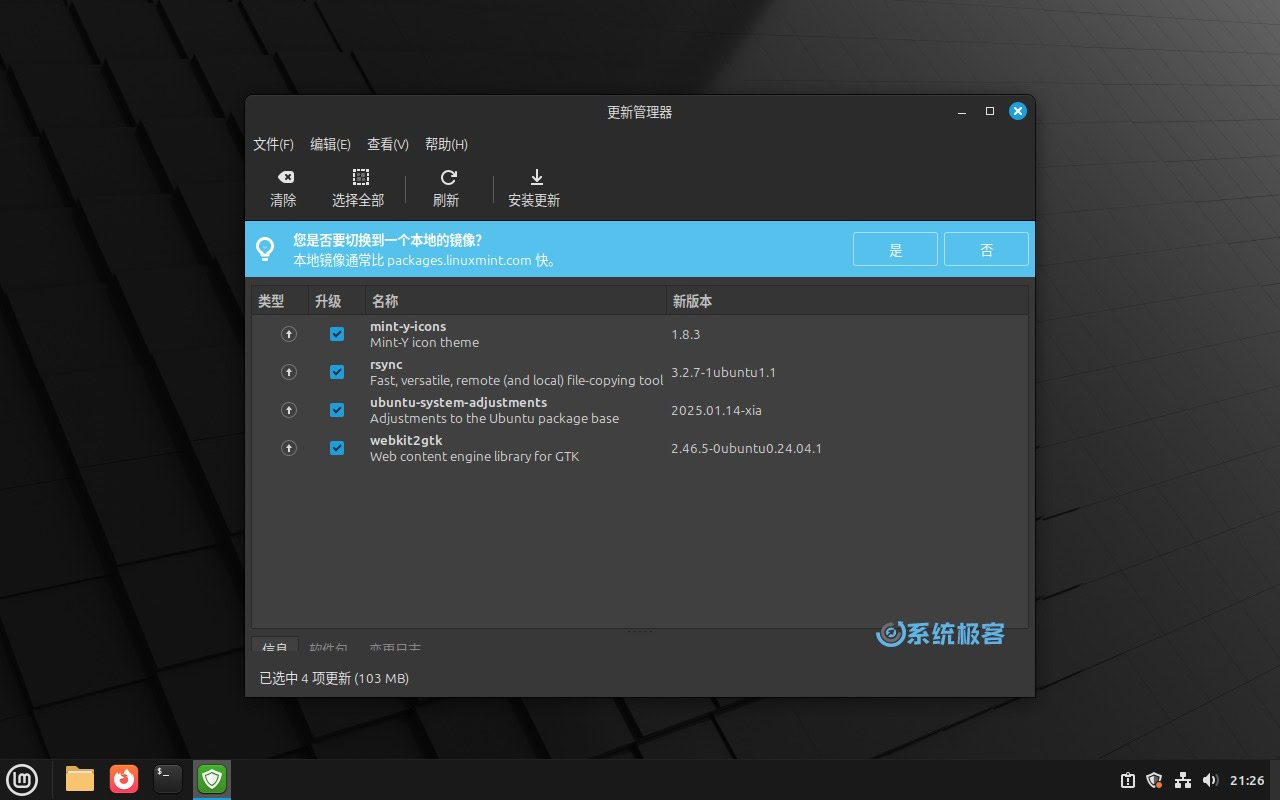Uncheck the webkit2gtk upgrade checkbox
1280x800 pixels.
tap(337, 448)
